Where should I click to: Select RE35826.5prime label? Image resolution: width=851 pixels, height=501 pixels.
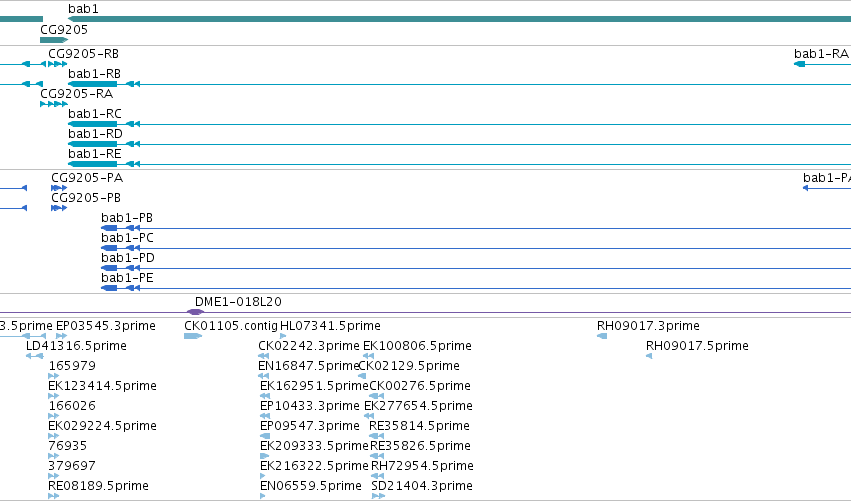point(420,446)
